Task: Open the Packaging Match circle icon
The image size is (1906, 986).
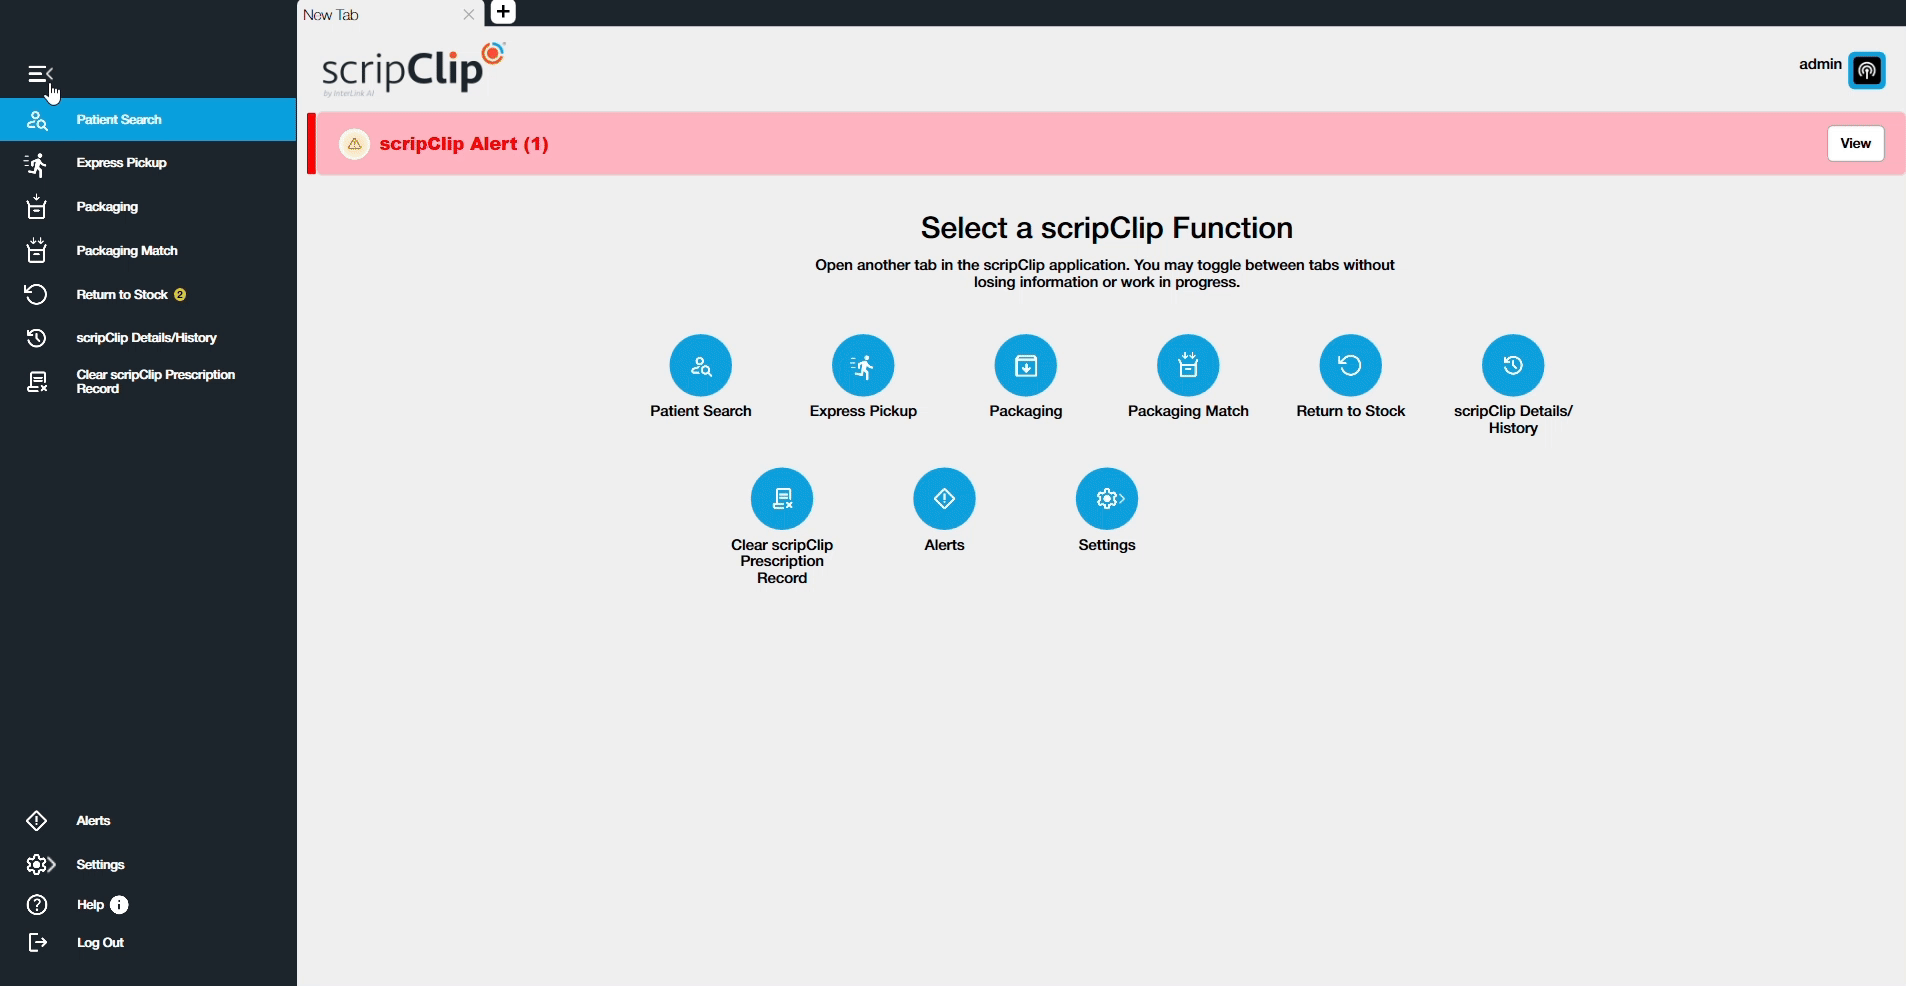Action: tap(1187, 365)
